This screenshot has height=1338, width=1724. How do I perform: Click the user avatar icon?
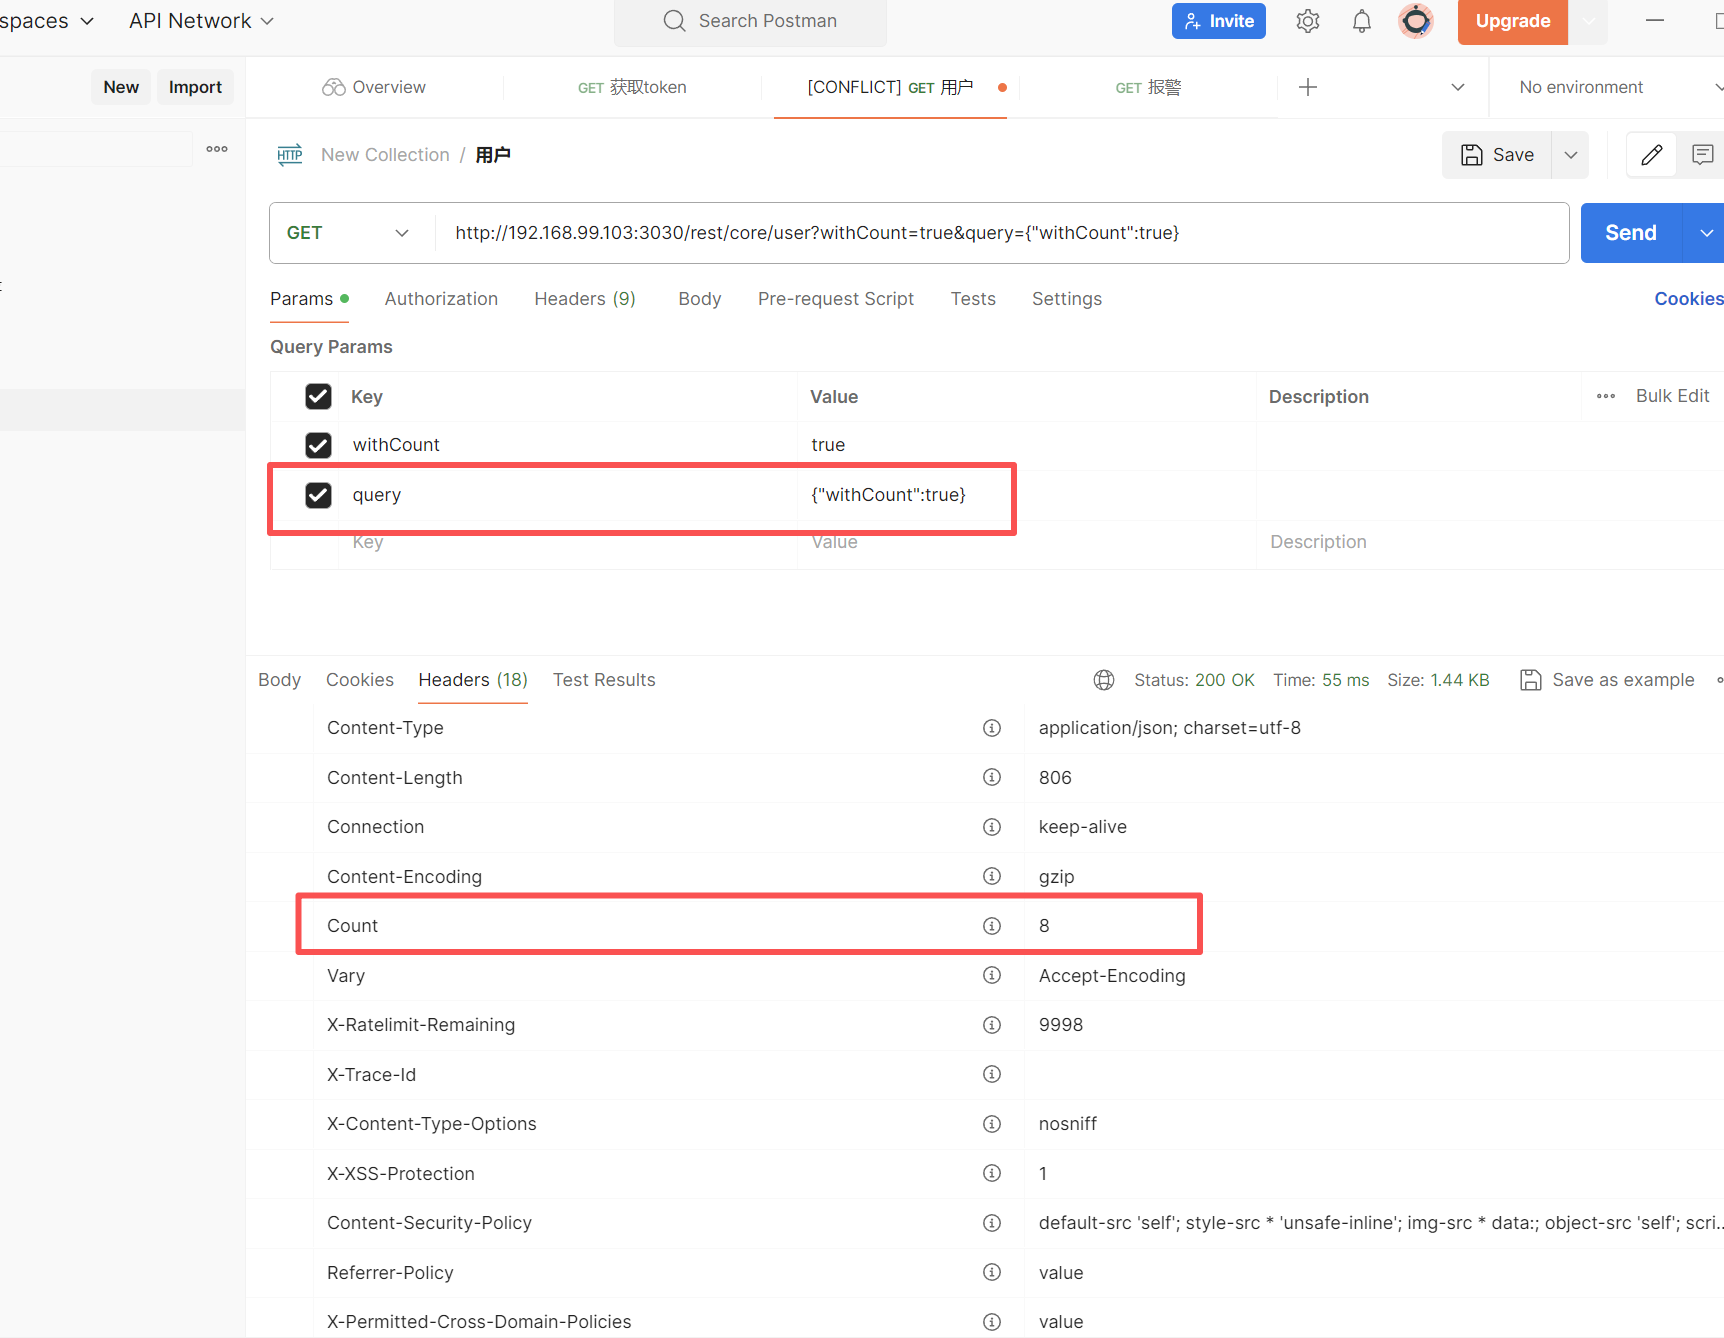(1415, 21)
